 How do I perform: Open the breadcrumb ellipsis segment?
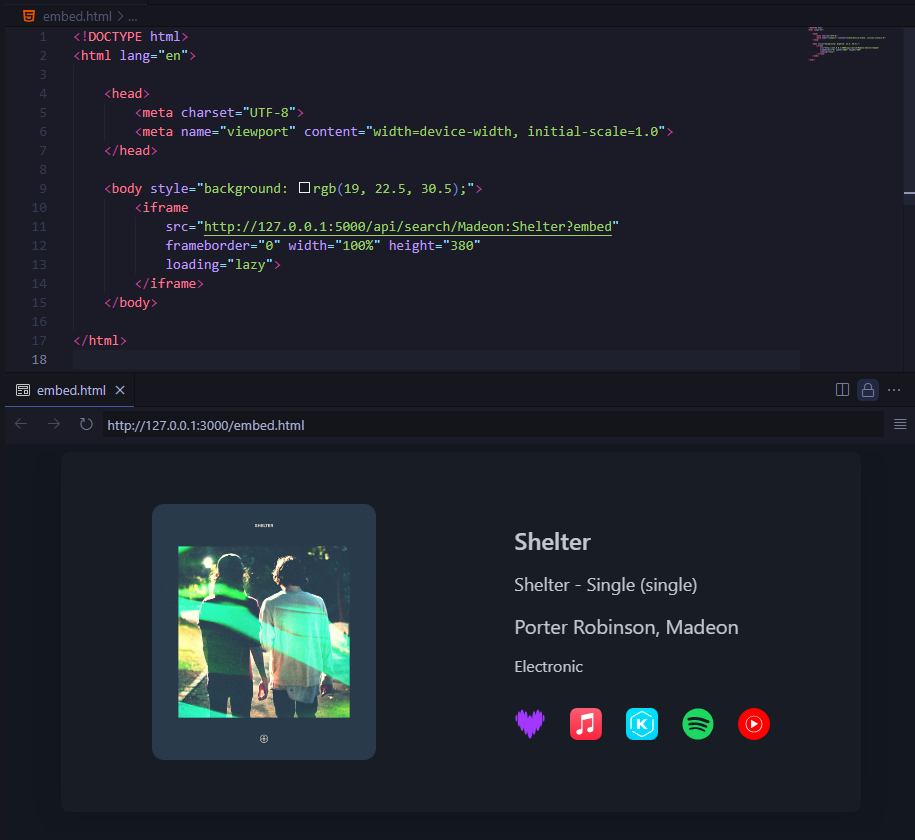tap(133, 17)
